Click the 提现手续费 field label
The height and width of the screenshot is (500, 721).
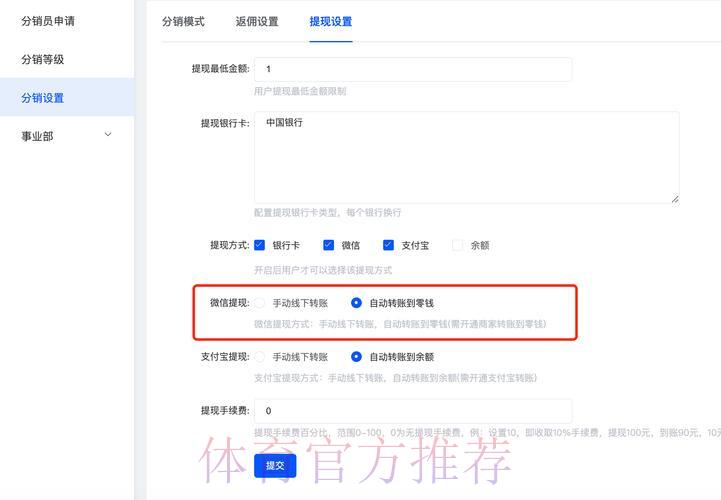[225, 411]
